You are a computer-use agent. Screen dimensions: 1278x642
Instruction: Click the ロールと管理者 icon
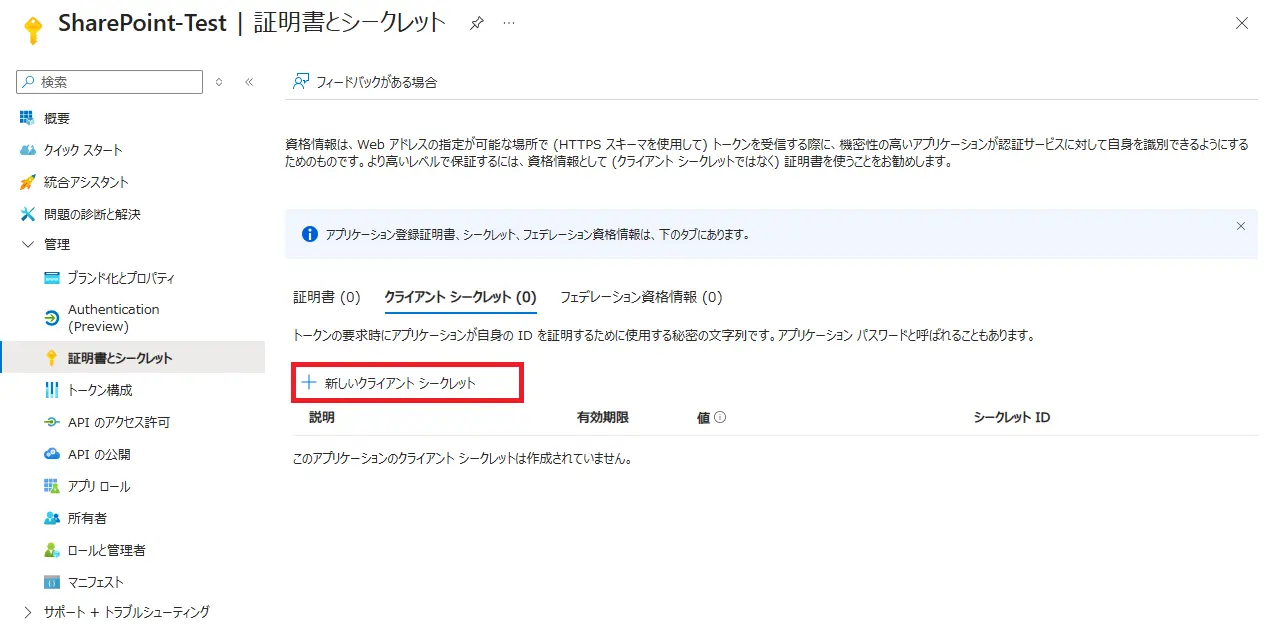[x=52, y=550]
